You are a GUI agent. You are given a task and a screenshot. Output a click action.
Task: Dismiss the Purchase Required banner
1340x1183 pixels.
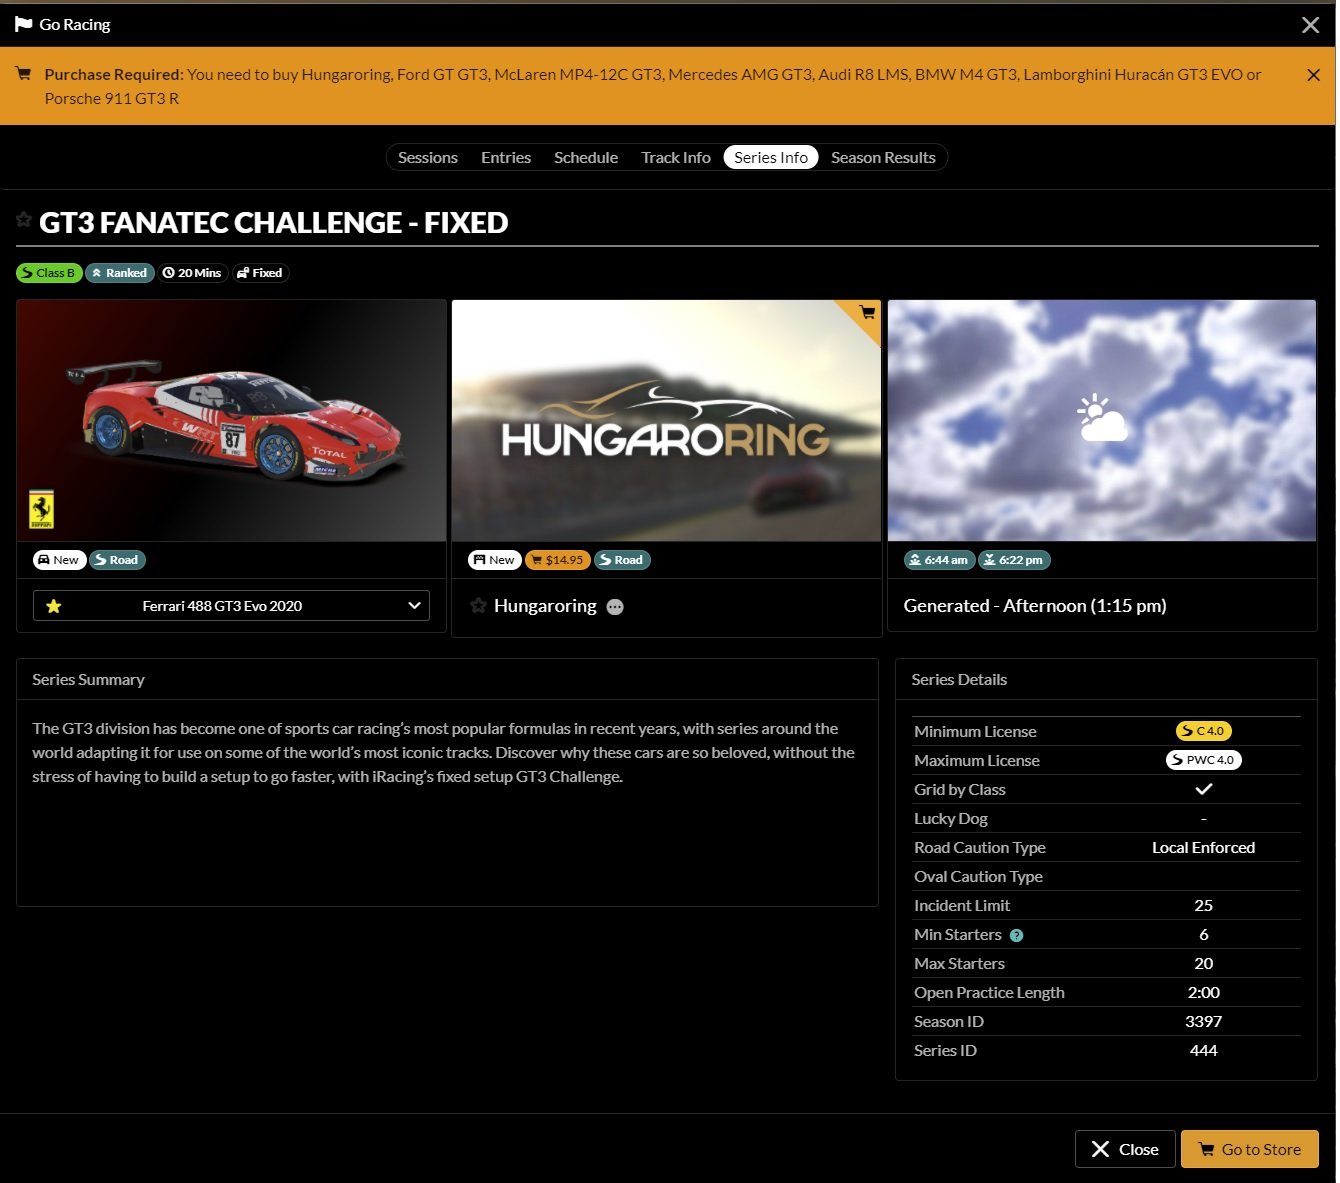(1313, 75)
